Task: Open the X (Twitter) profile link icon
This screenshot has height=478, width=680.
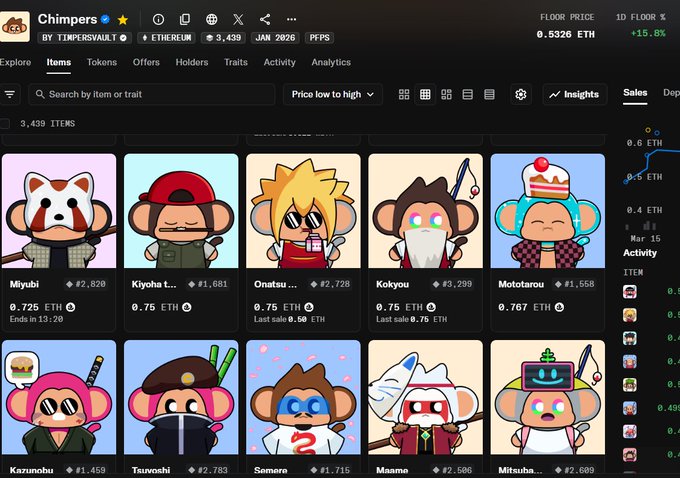Action: point(238,19)
